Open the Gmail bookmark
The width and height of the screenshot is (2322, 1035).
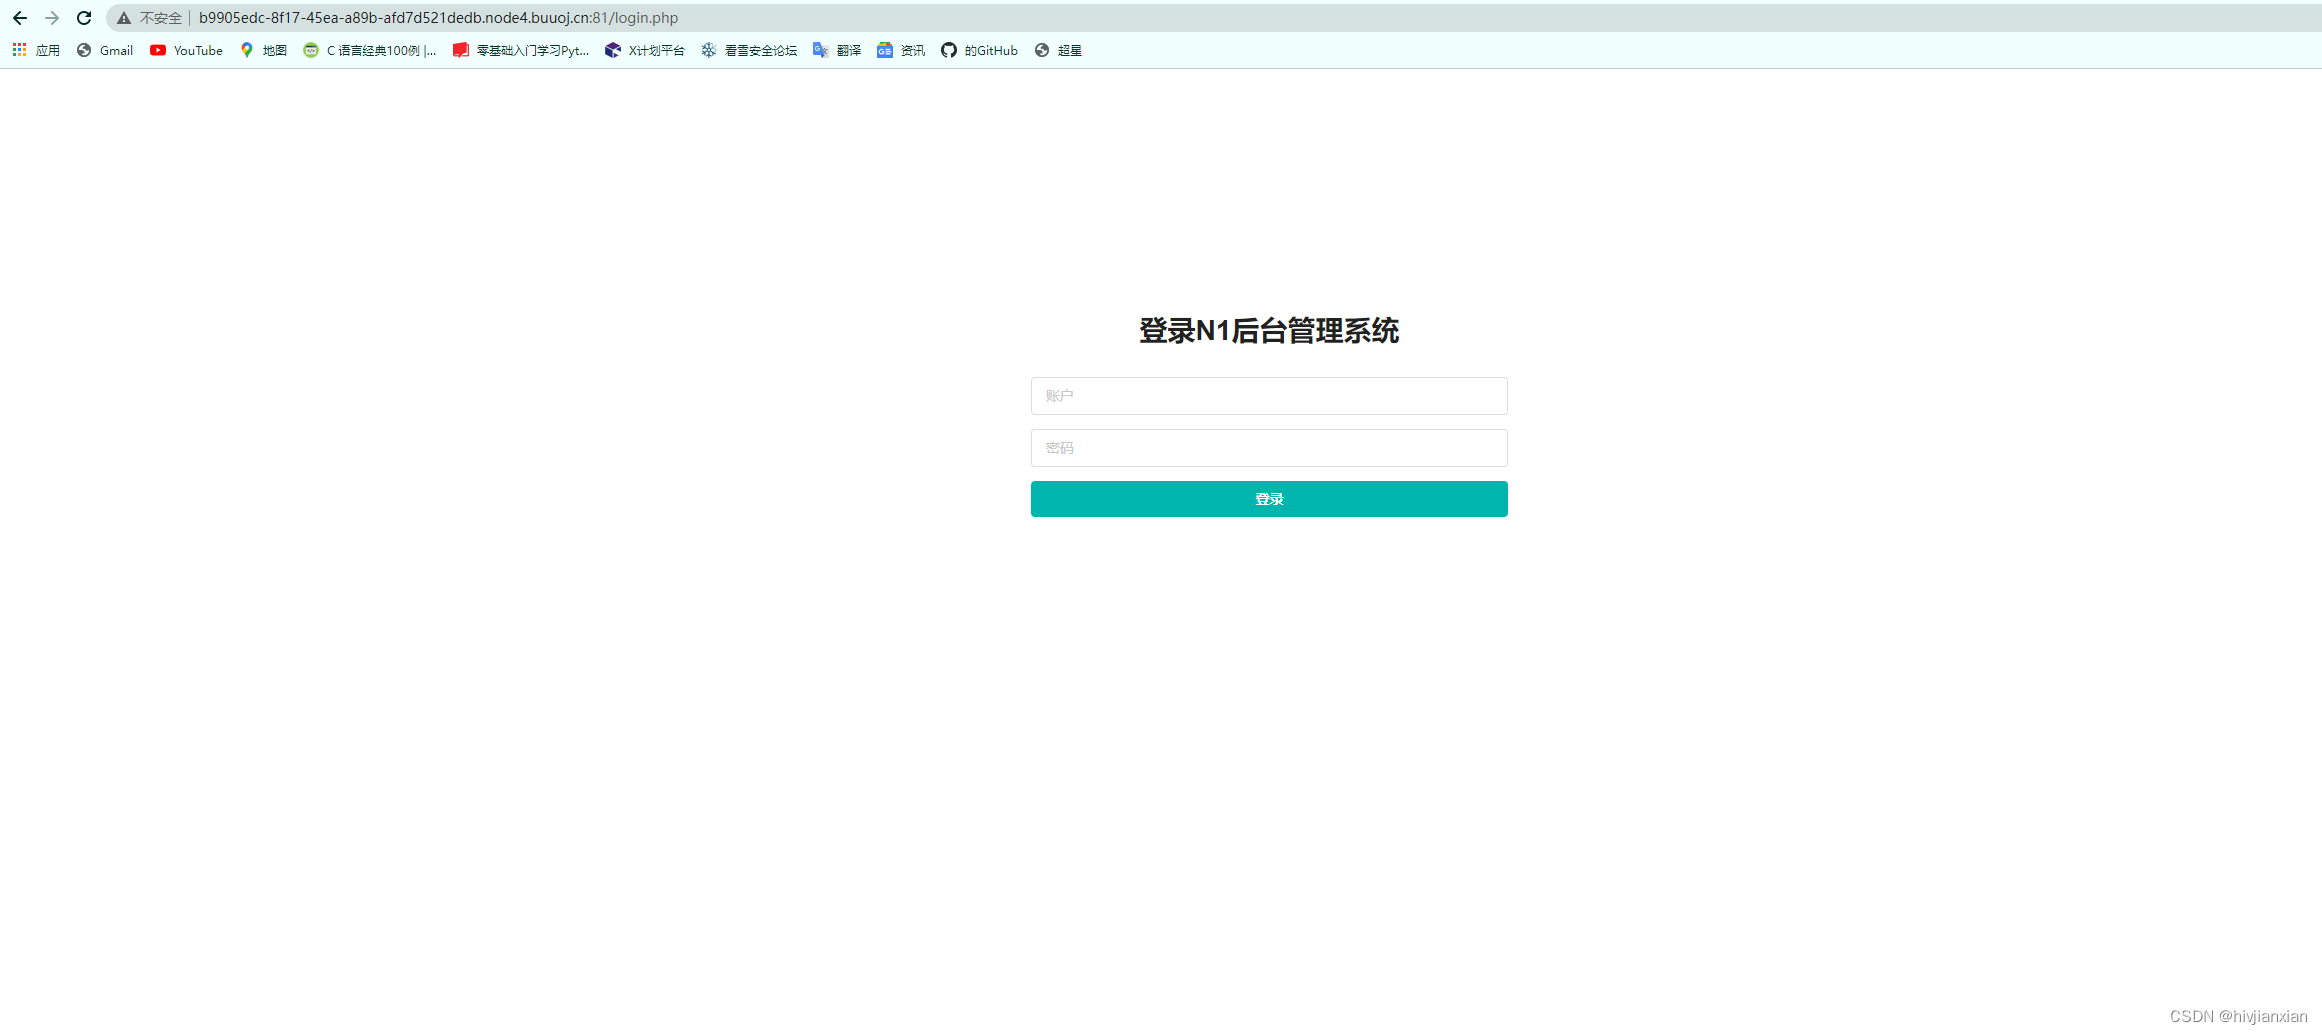point(104,50)
